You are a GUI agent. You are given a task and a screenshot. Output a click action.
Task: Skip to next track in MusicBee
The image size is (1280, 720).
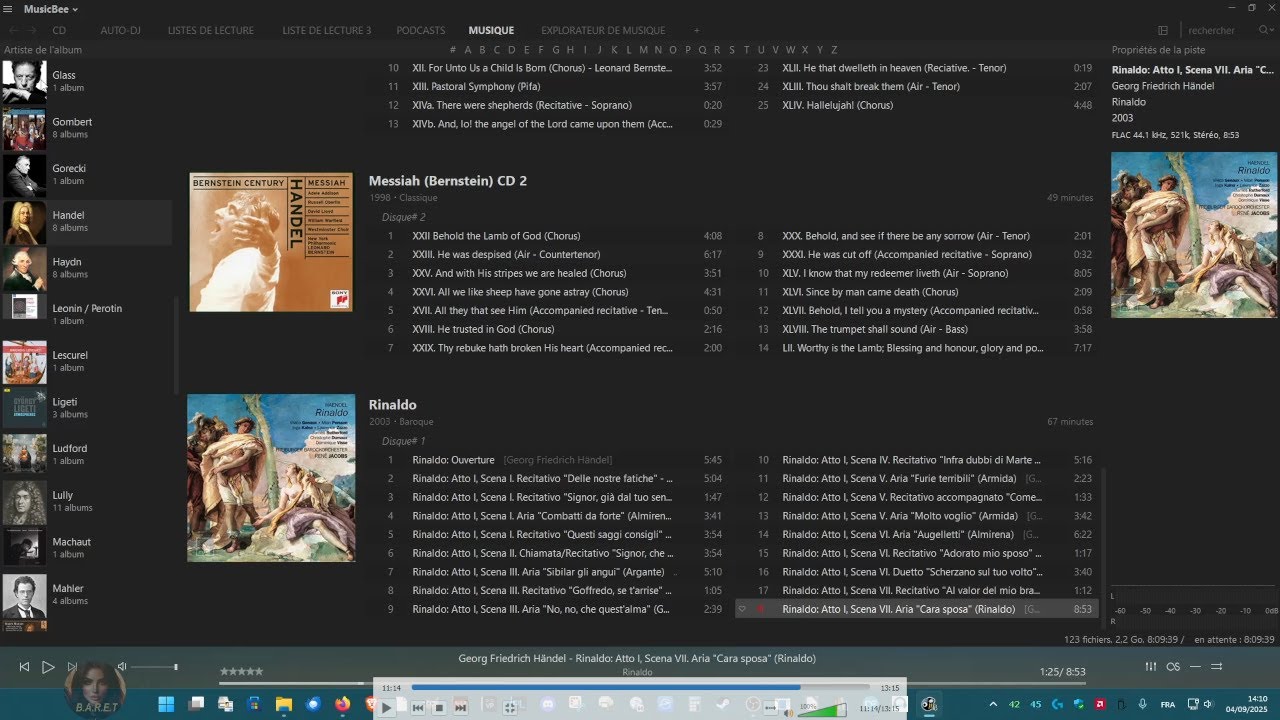[72, 667]
